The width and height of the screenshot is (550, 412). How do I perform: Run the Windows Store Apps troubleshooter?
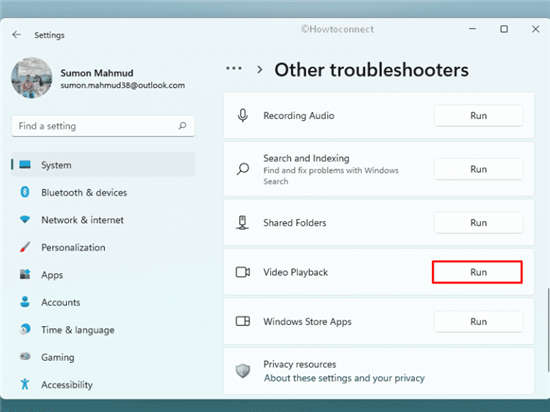[x=478, y=322]
